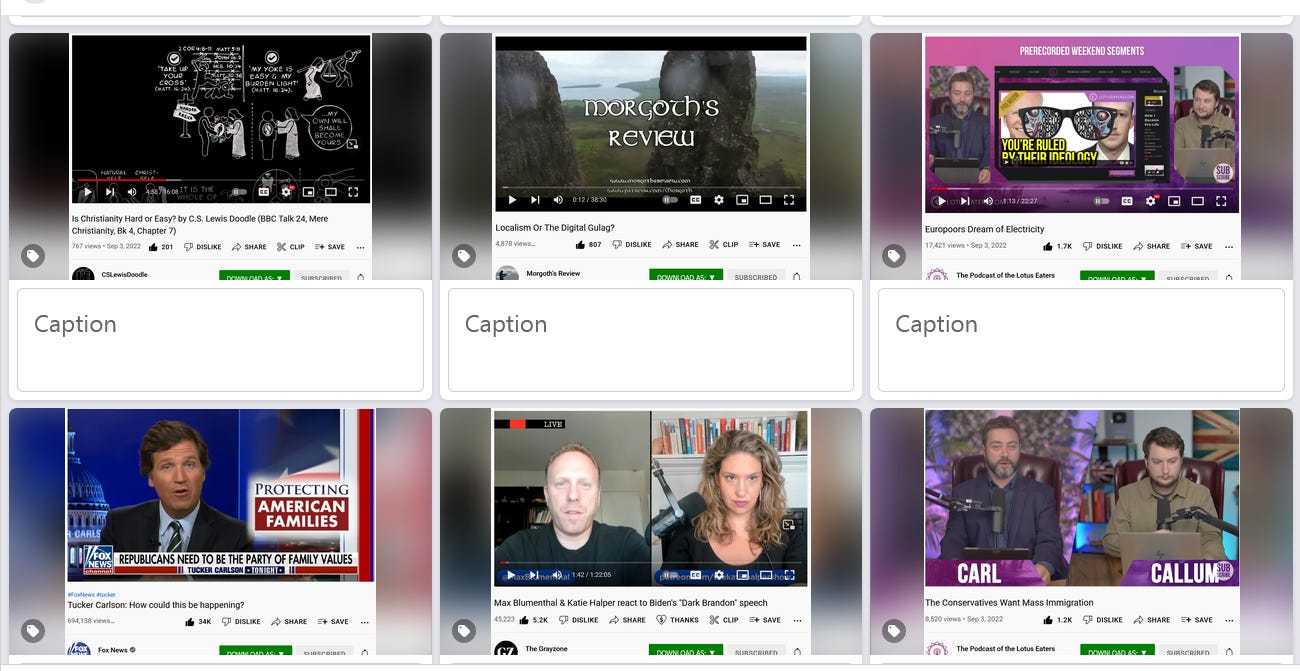Like the Is Christianity Hard or Easy video
Image resolution: width=1300 pixels, height=671 pixels.
(x=161, y=247)
